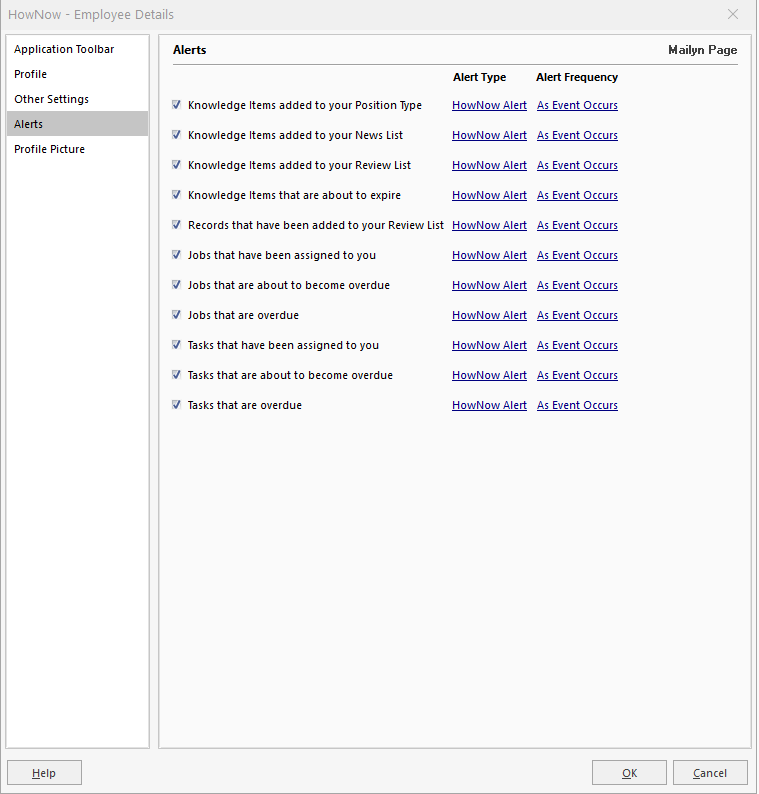This screenshot has height=794, width=759.
Task: Close the Employee Details dialog
Action: point(733,14)
